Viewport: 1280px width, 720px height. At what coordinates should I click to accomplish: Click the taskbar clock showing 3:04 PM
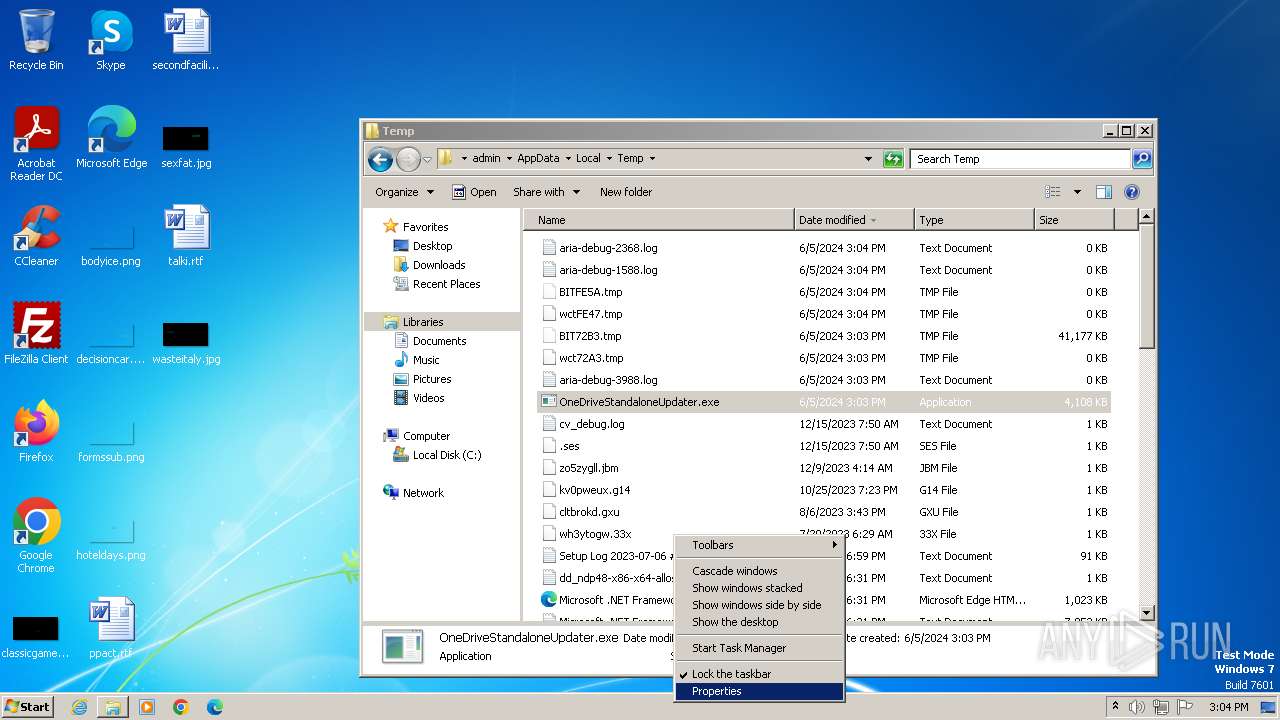click(x=1227, y=707)
